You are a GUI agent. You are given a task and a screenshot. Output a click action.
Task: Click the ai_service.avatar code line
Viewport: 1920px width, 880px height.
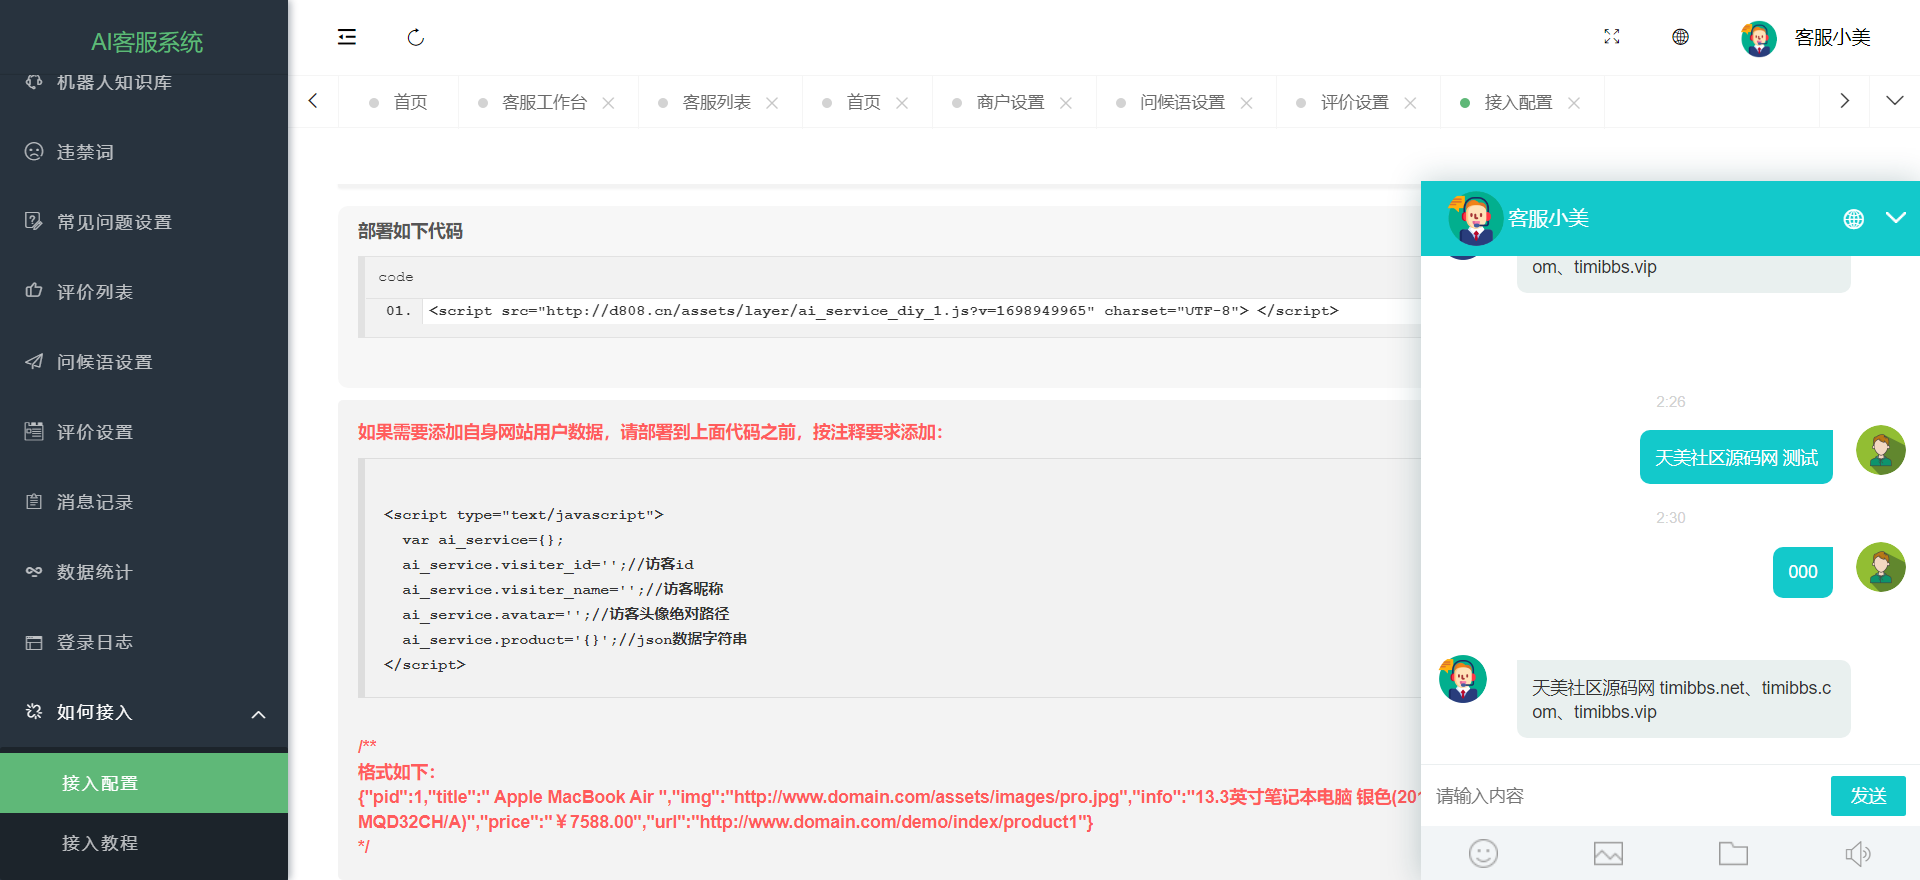tap(566, 614)
